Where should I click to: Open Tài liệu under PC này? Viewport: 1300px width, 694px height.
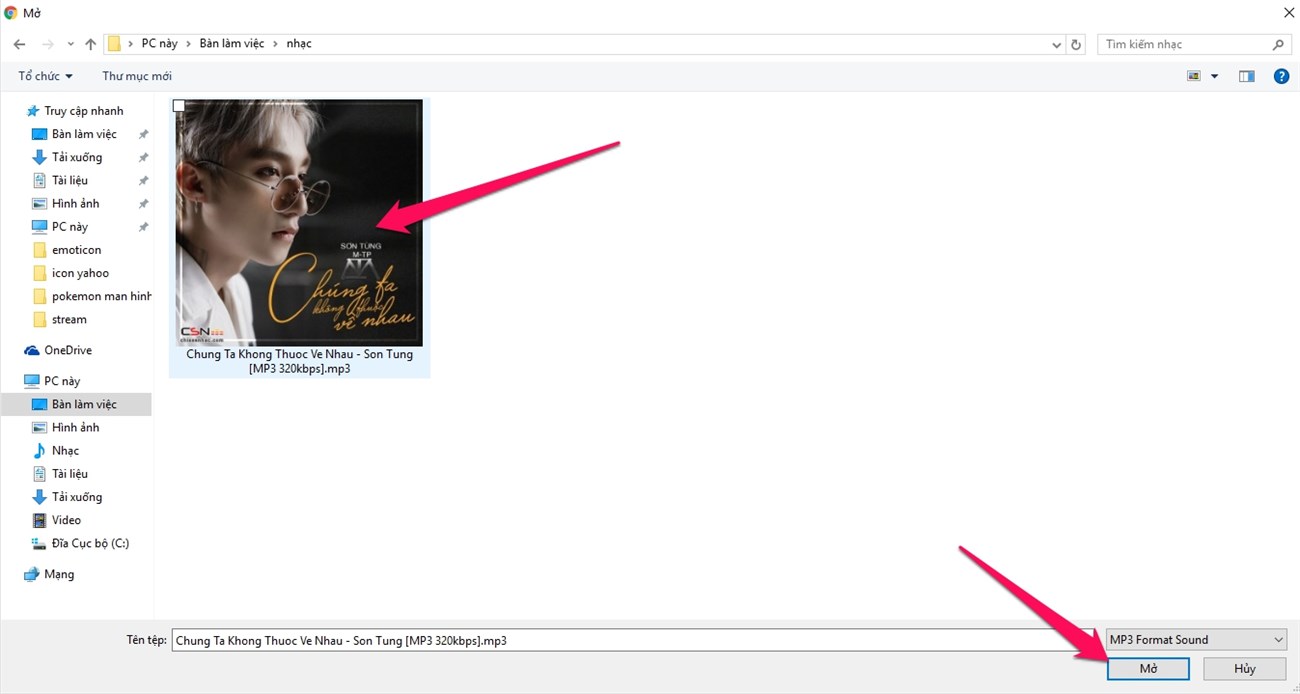tap(70, 473)
